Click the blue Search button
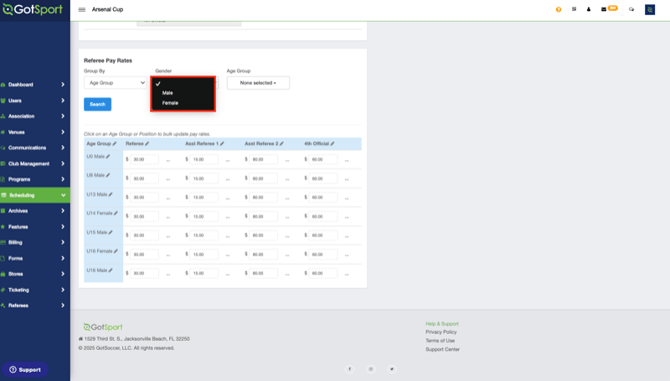Screen dimensions: 670x381 [x=97, y=104]
